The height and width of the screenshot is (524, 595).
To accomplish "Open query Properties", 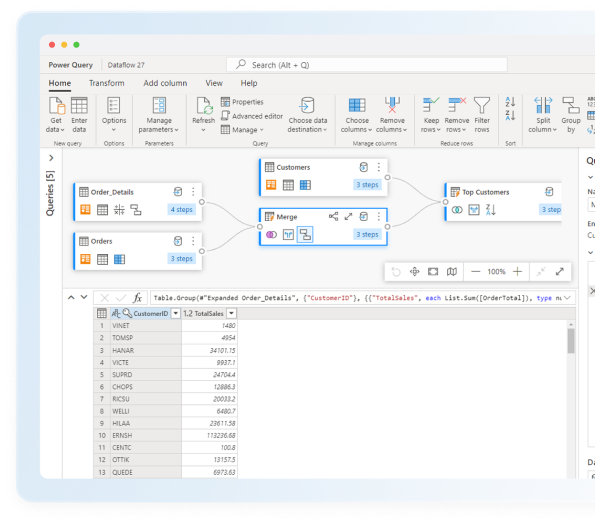I will (242, 102).
